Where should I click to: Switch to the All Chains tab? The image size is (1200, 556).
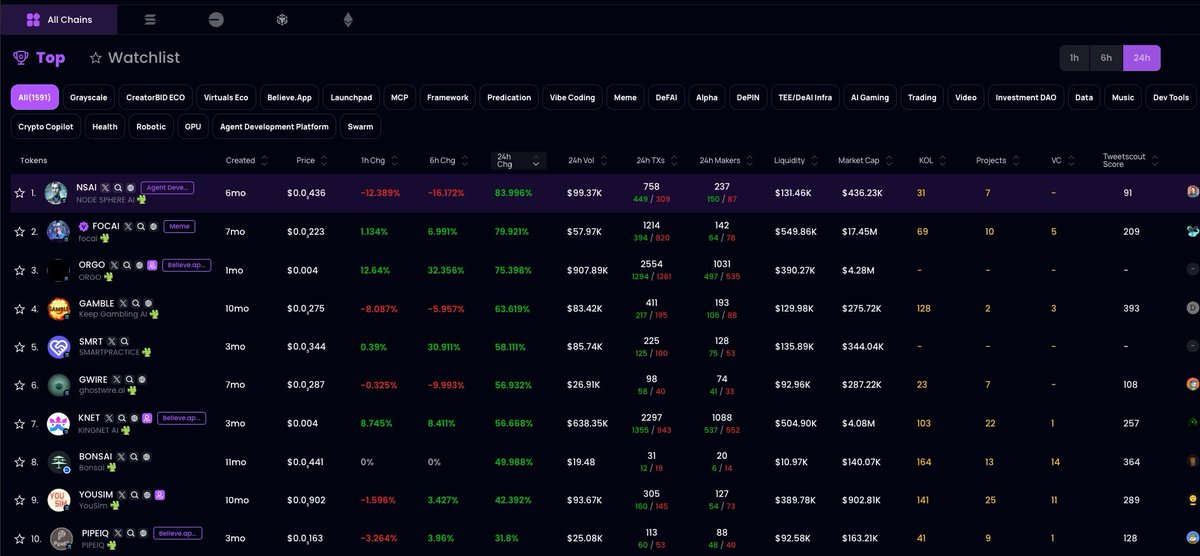coord(59,19)
